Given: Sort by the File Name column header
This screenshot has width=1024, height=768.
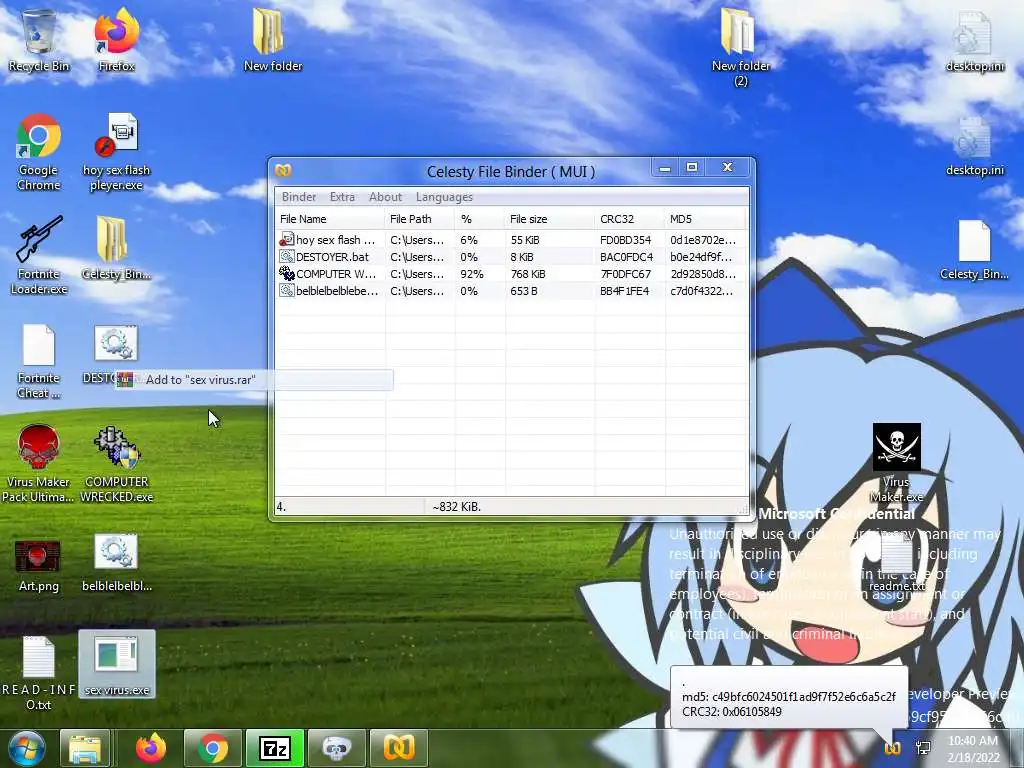Looking at the screenshot, I should coord(330,219).
